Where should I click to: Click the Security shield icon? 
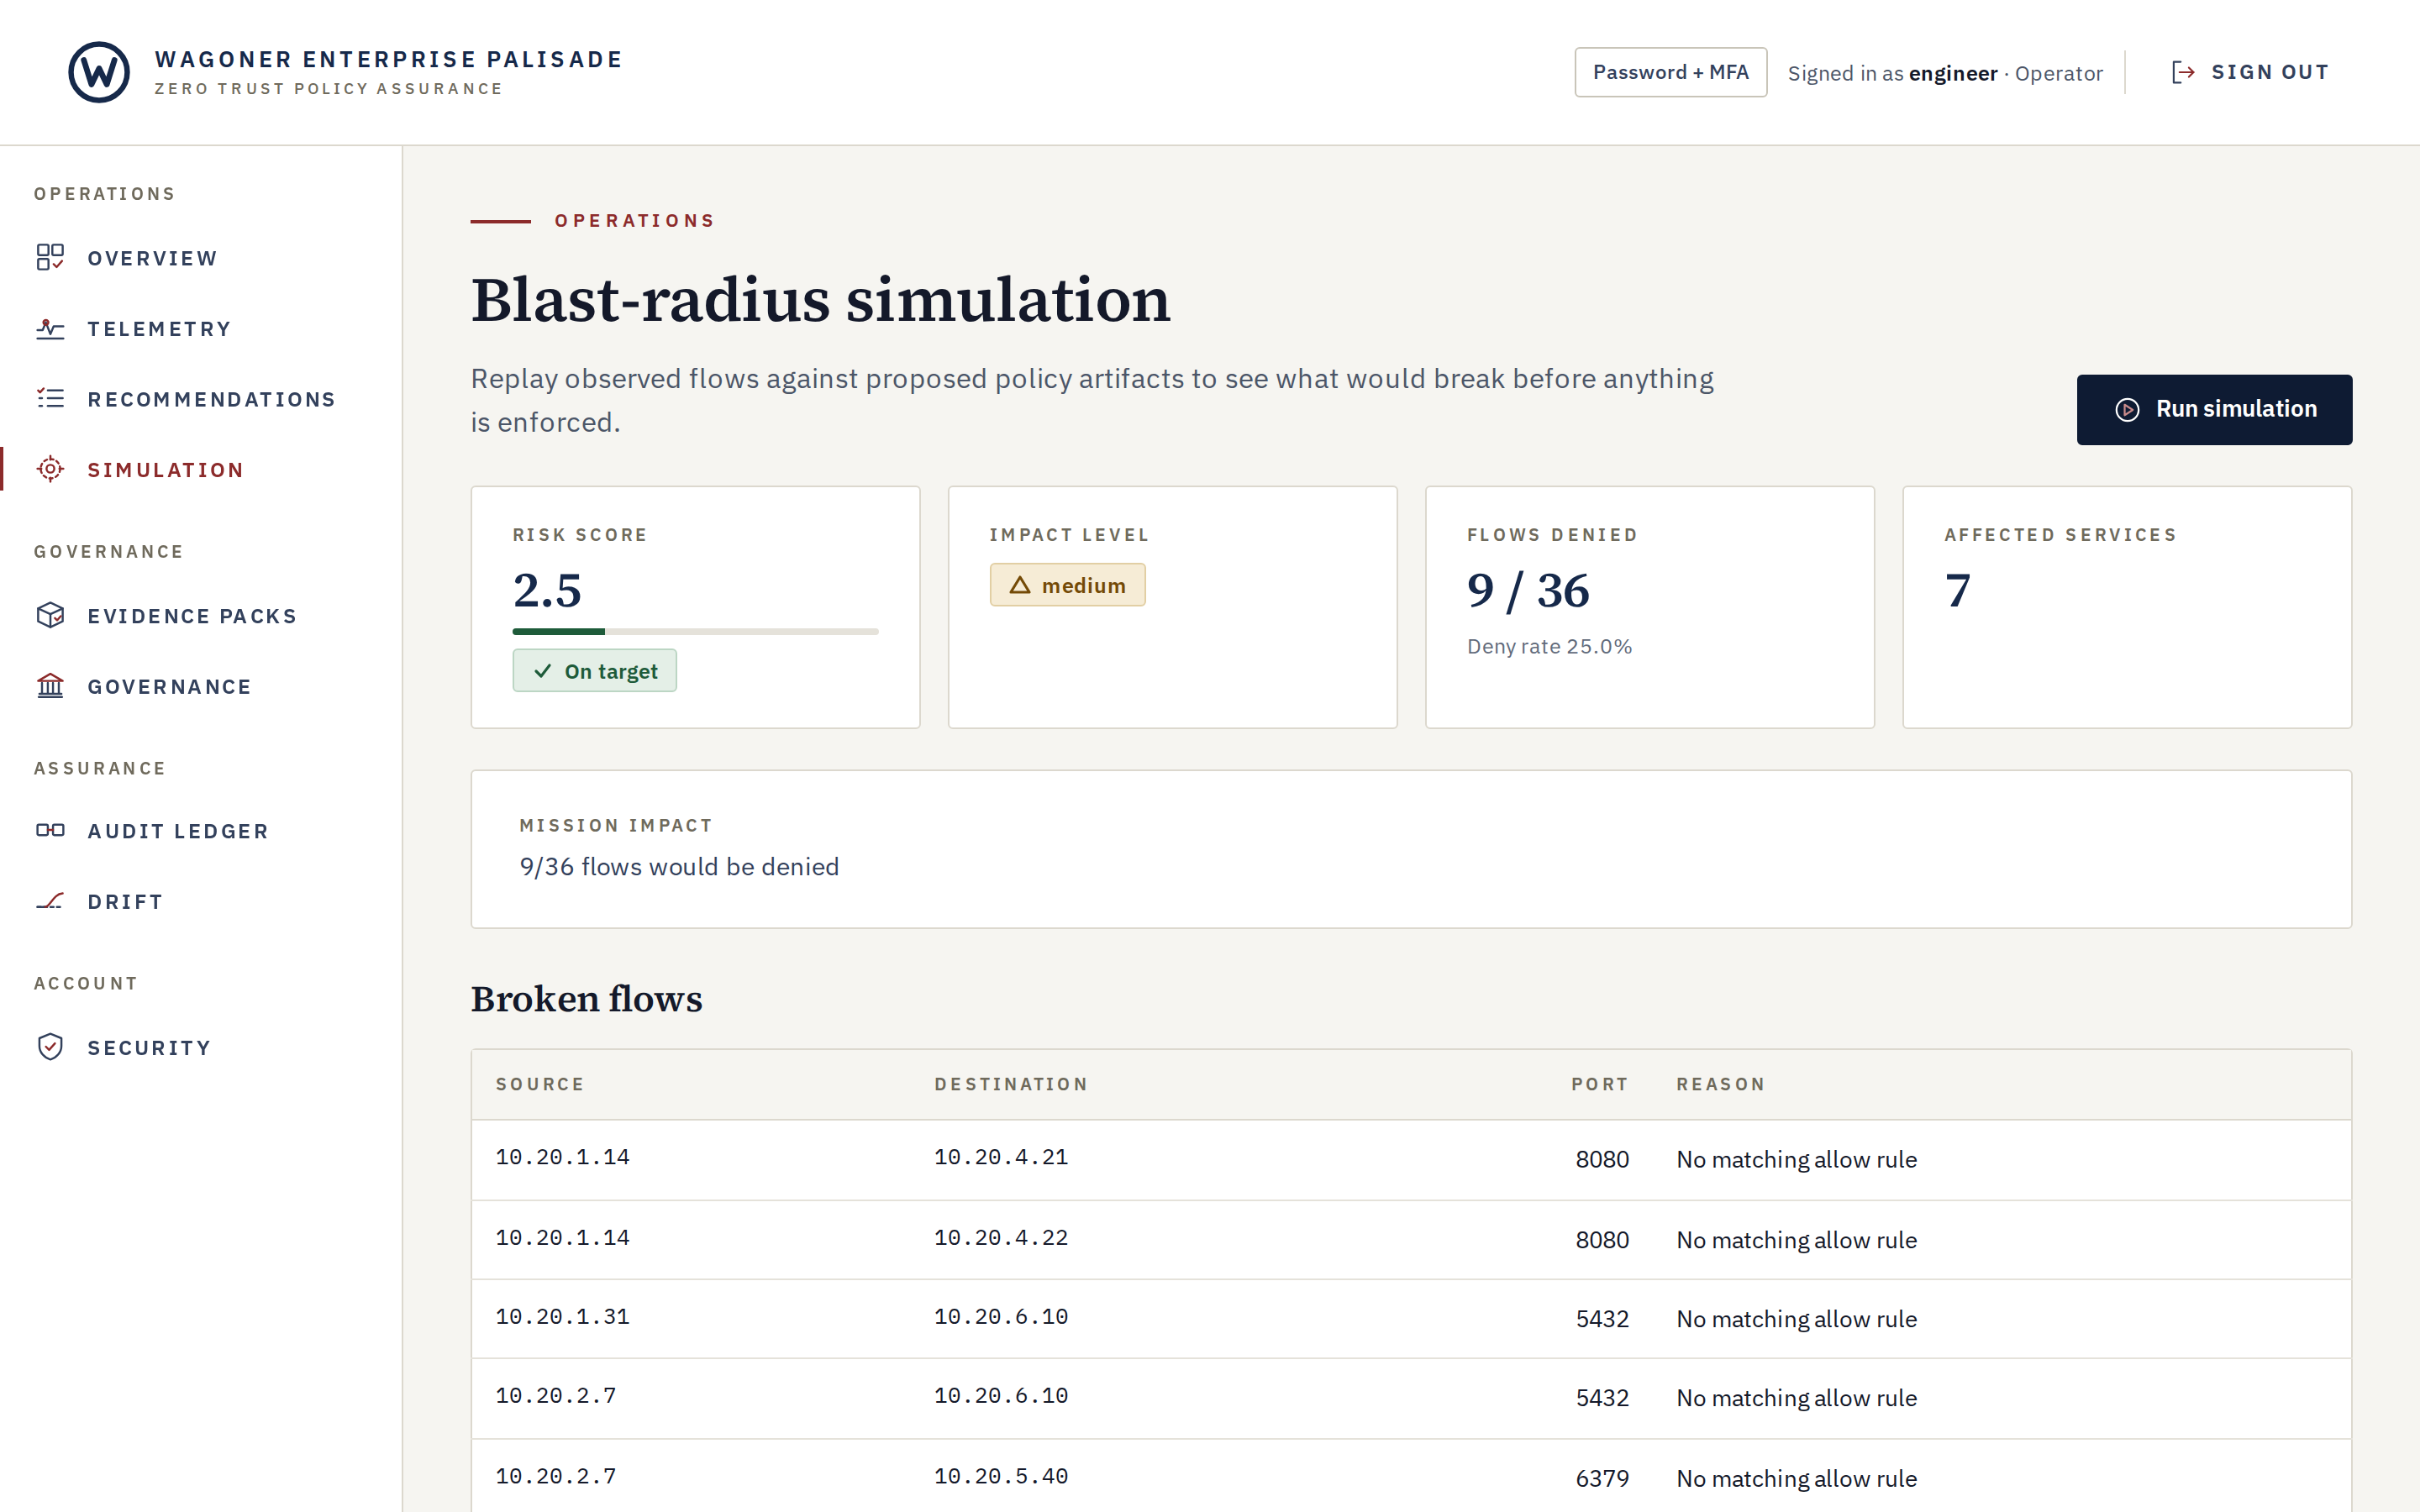(50, 1047)
